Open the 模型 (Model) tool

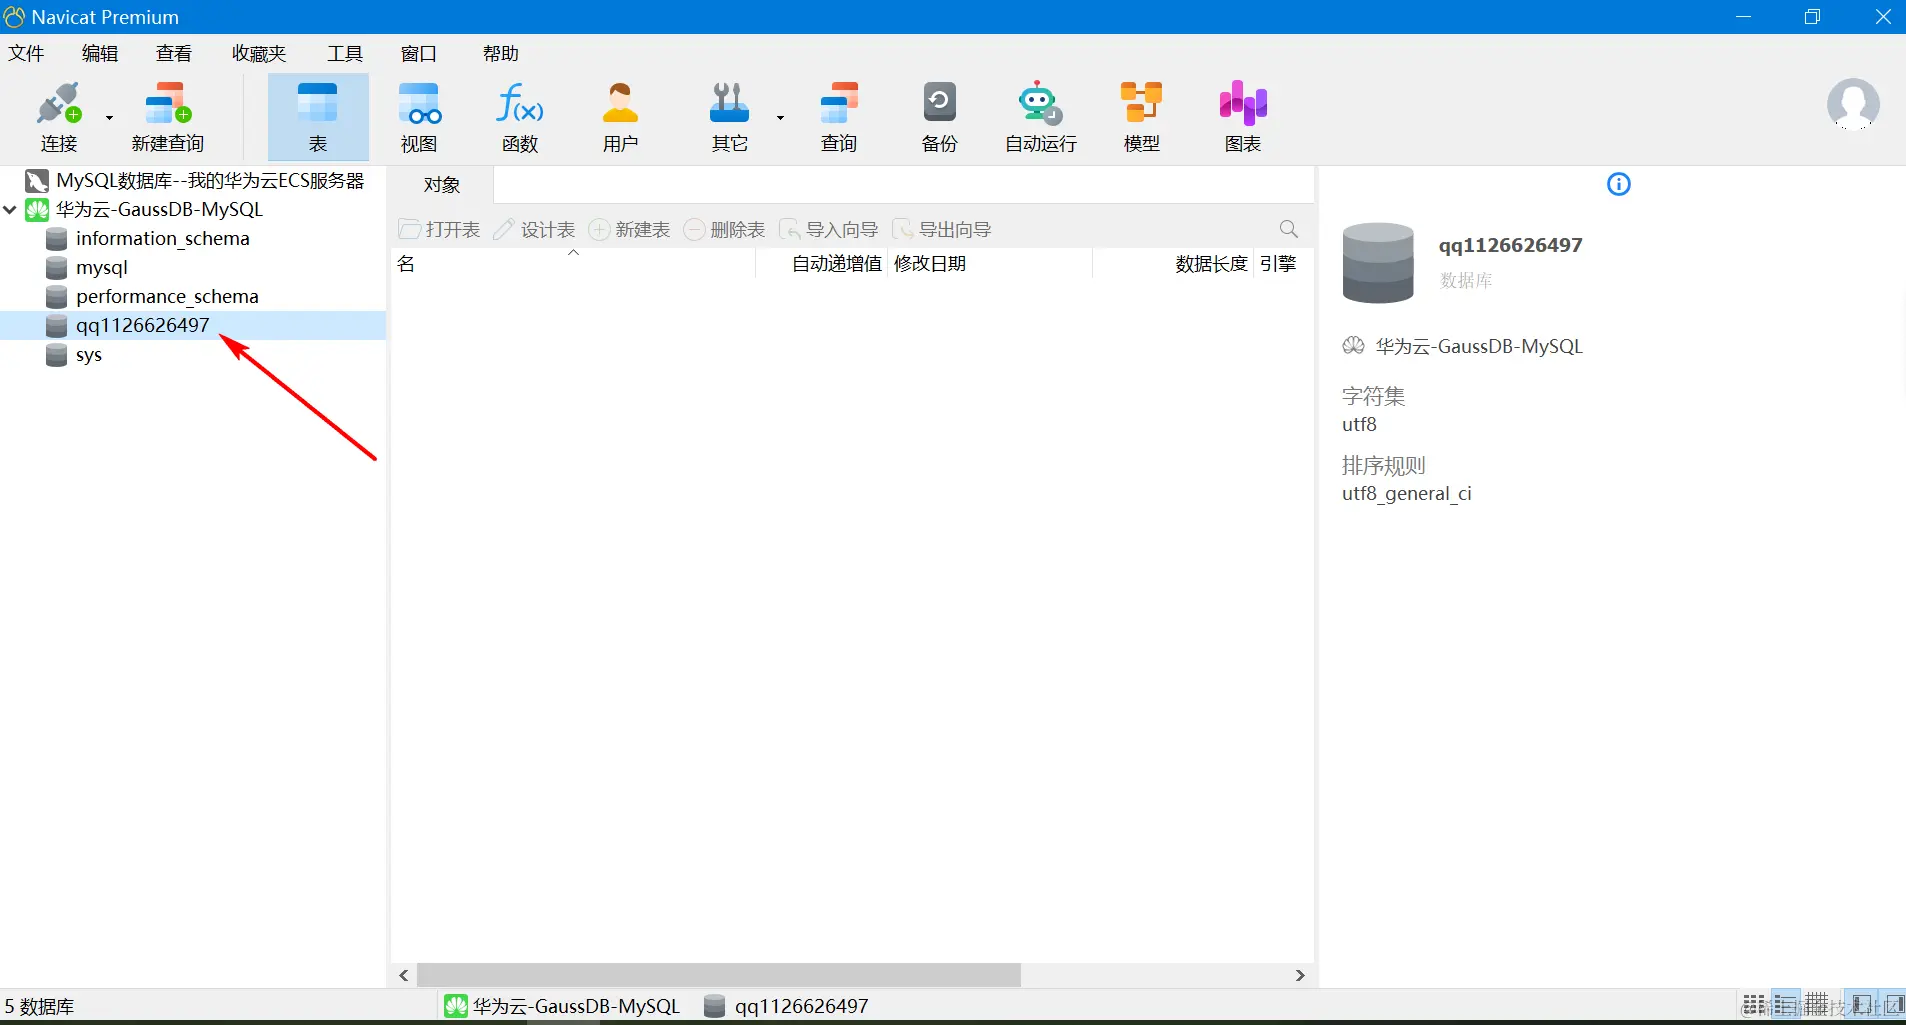[x=1142, y=117]
